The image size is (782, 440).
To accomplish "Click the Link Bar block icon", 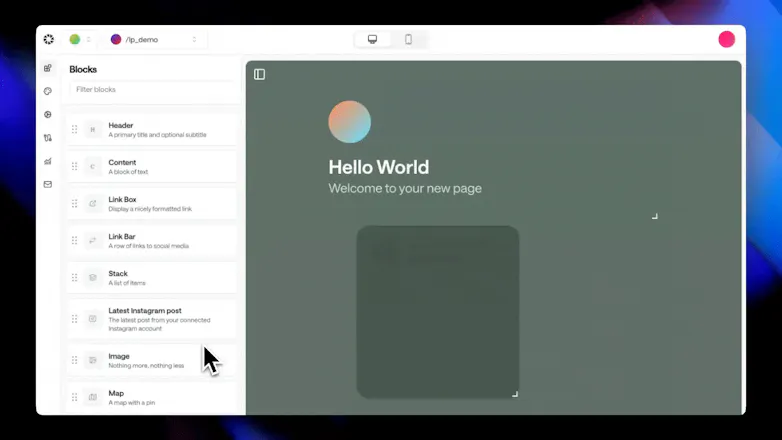I will (x=93, y=241).
